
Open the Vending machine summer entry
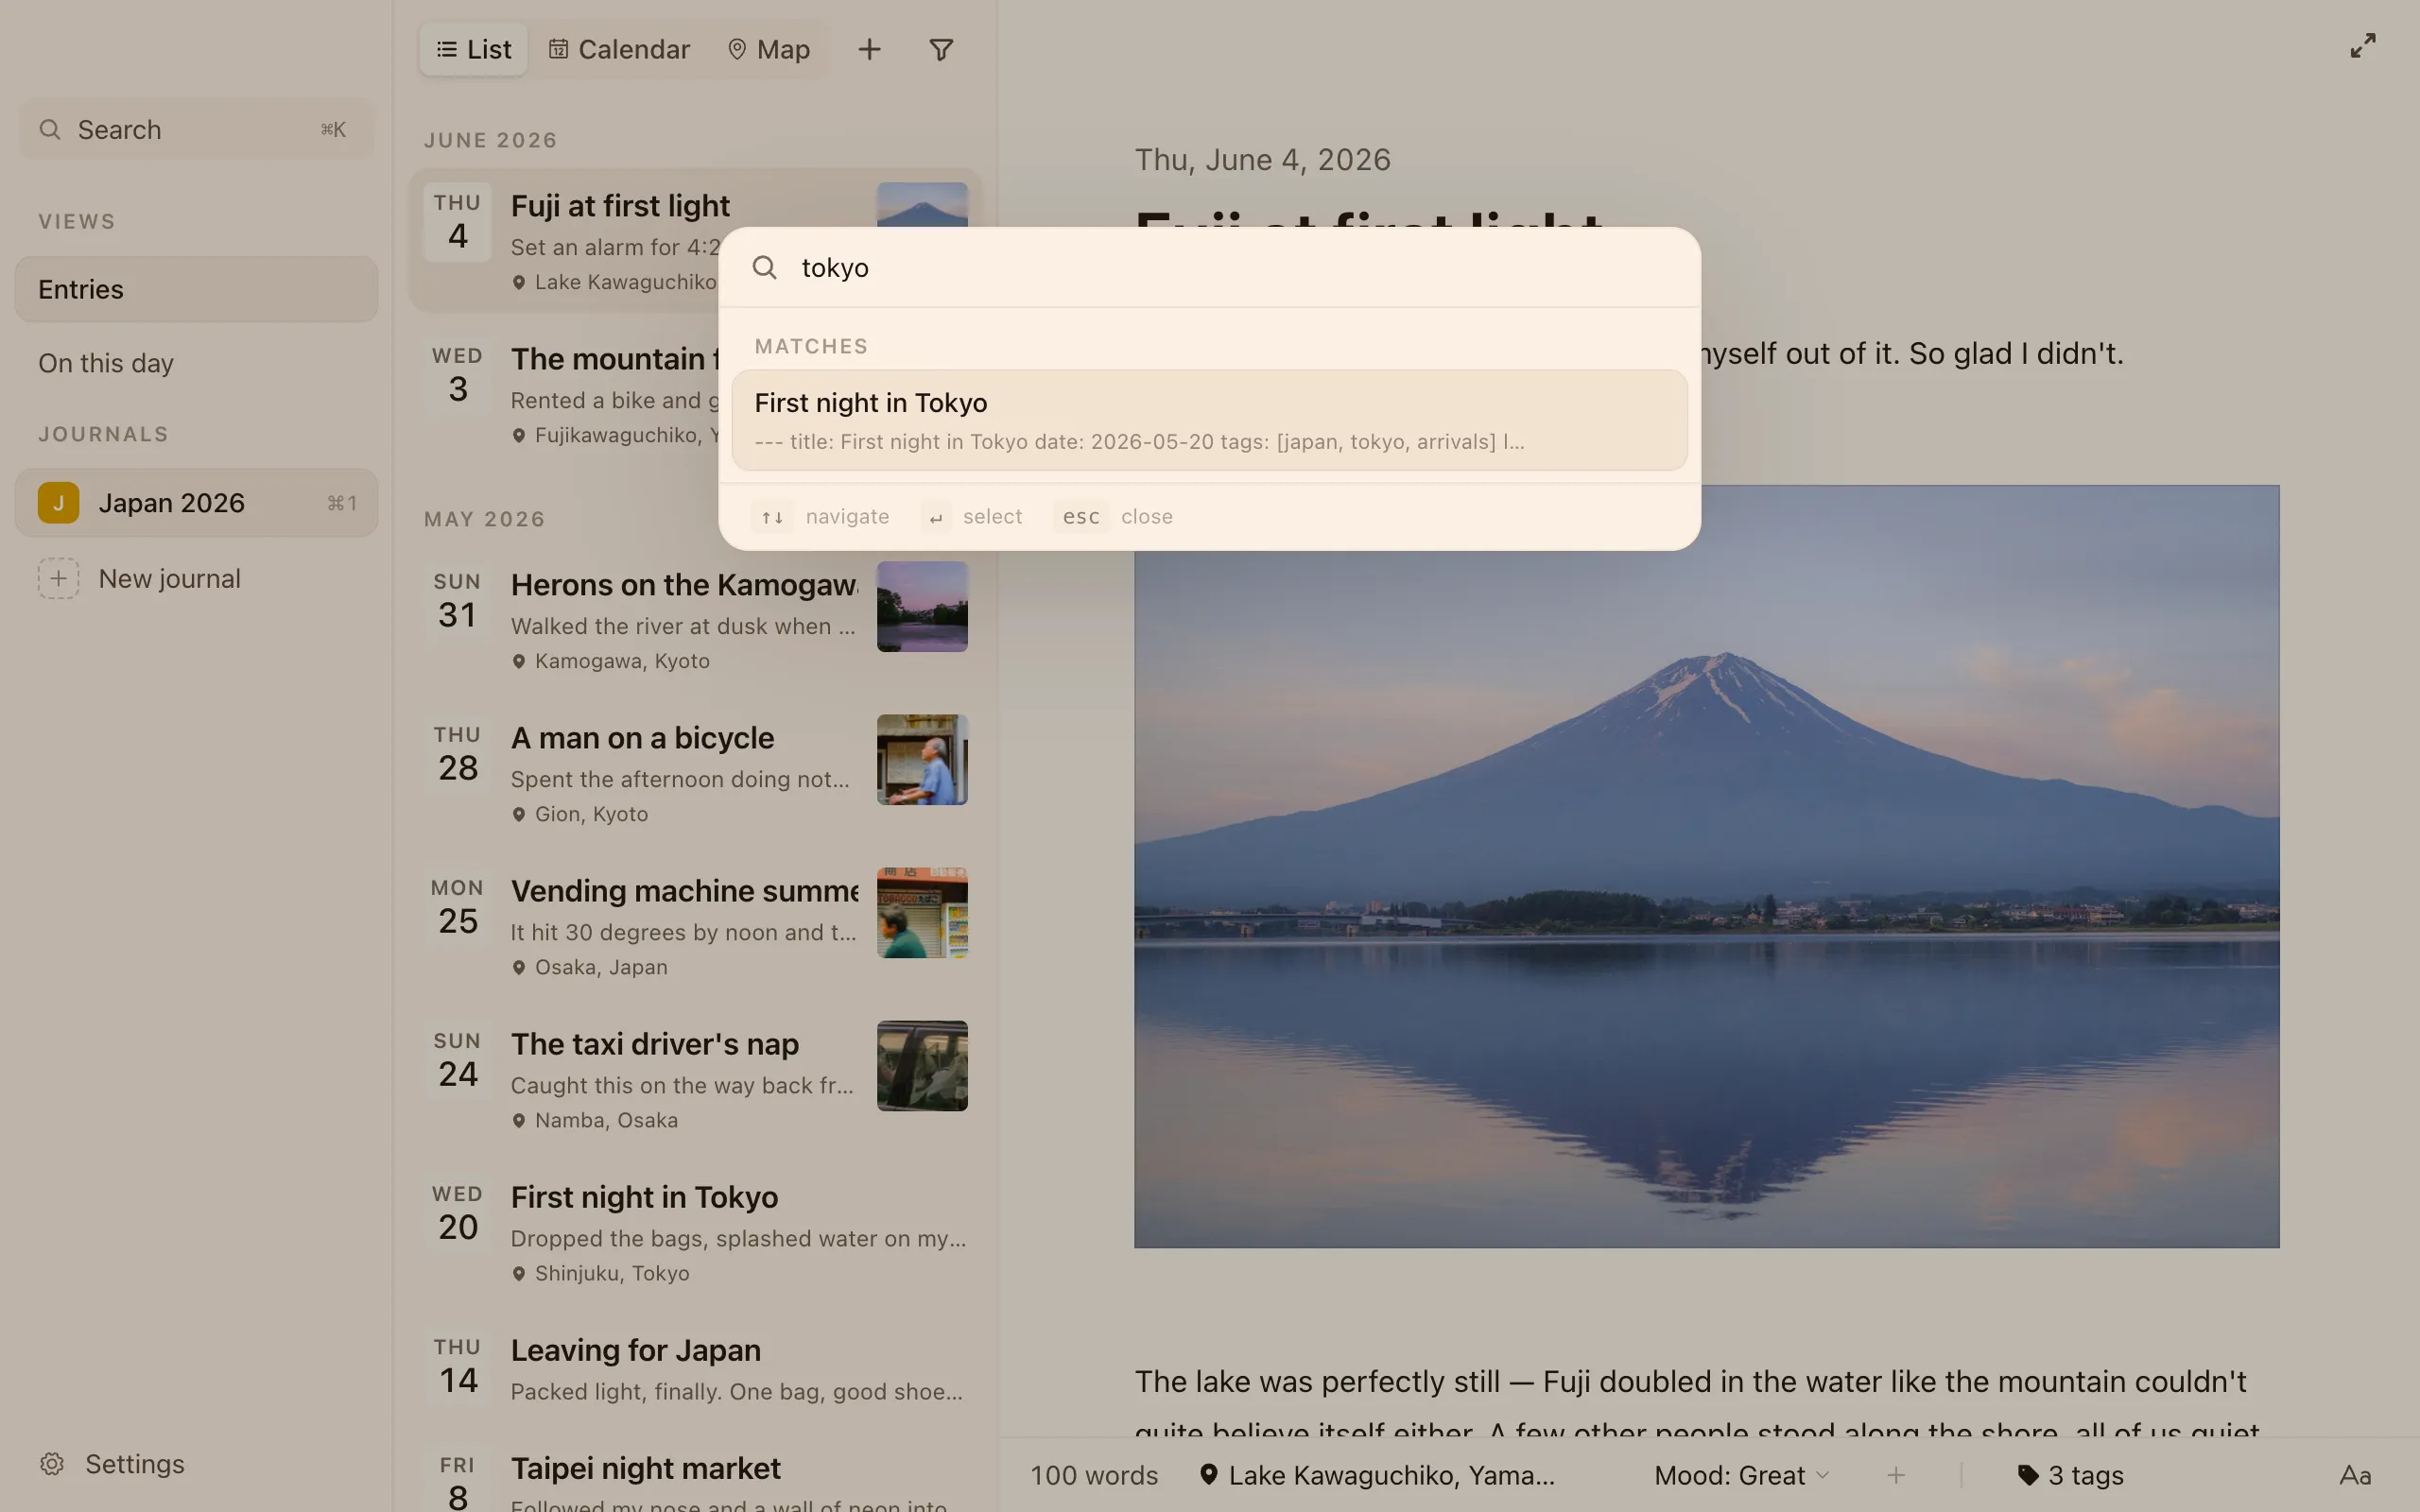(695, 925)
